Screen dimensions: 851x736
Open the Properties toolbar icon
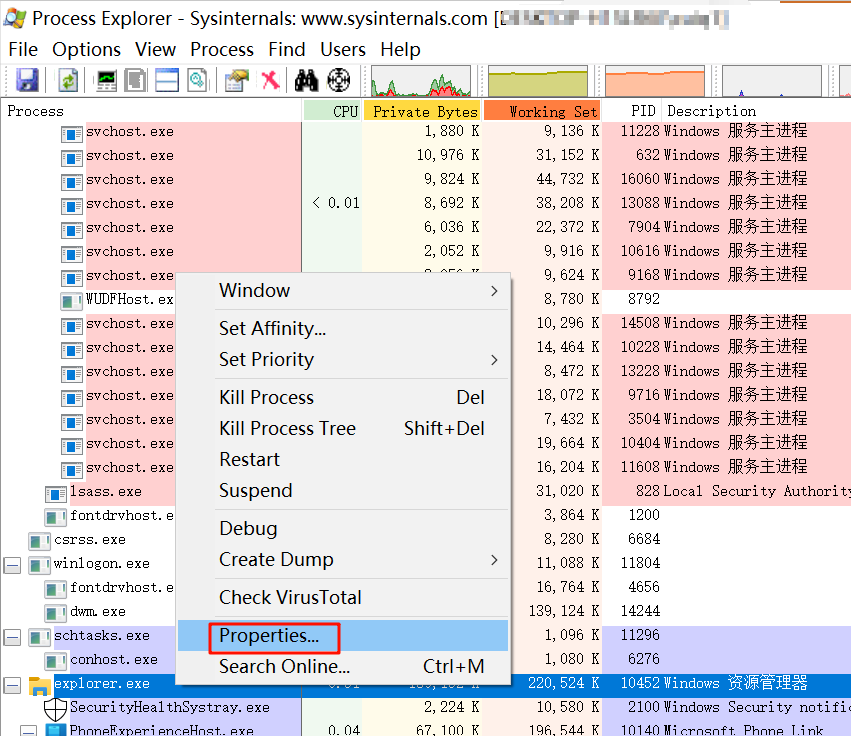(x=237, y=80)
